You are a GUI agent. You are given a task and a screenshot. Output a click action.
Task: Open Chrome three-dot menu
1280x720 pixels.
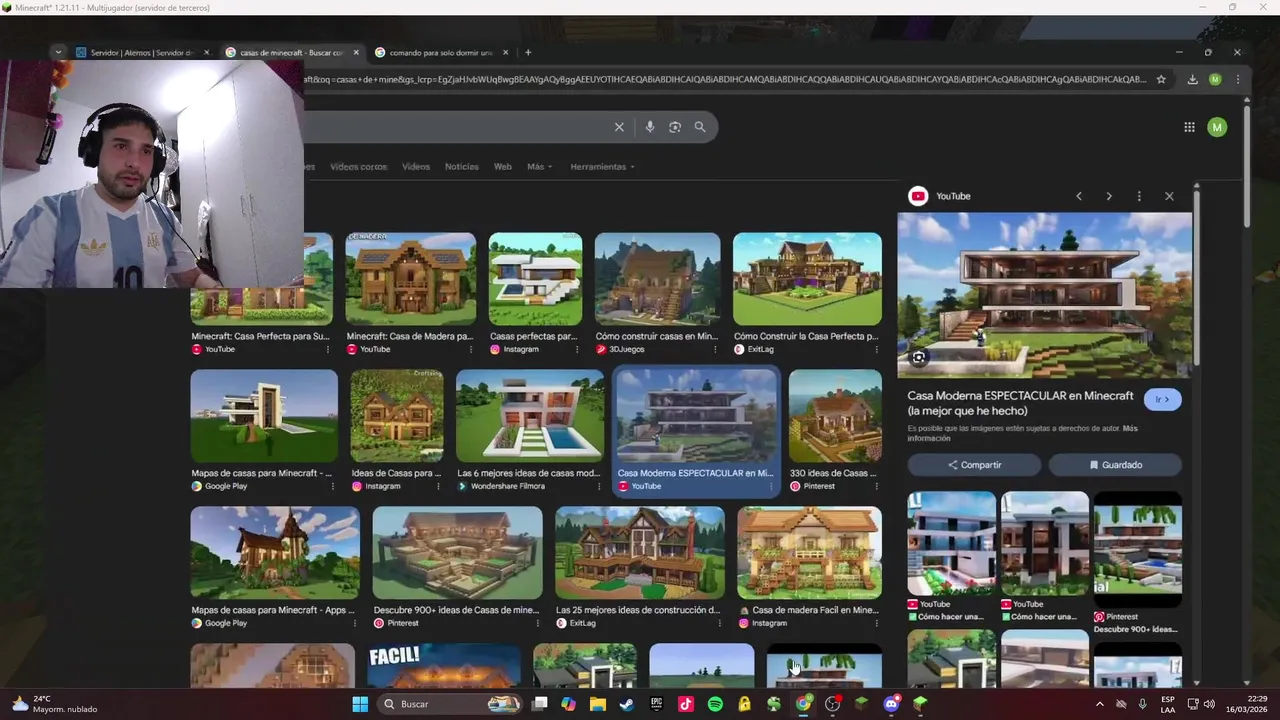(1238, 79)
